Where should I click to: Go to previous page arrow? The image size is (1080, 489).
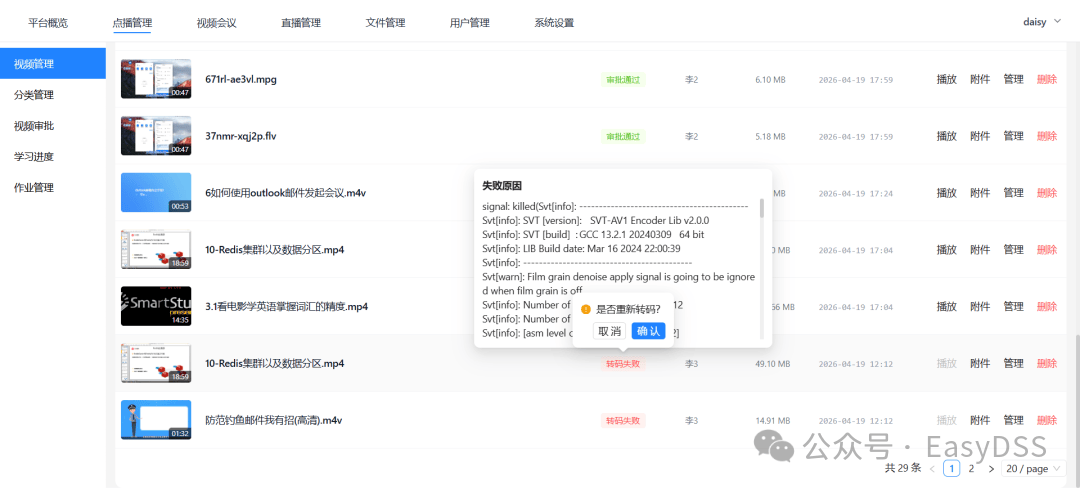932,469
